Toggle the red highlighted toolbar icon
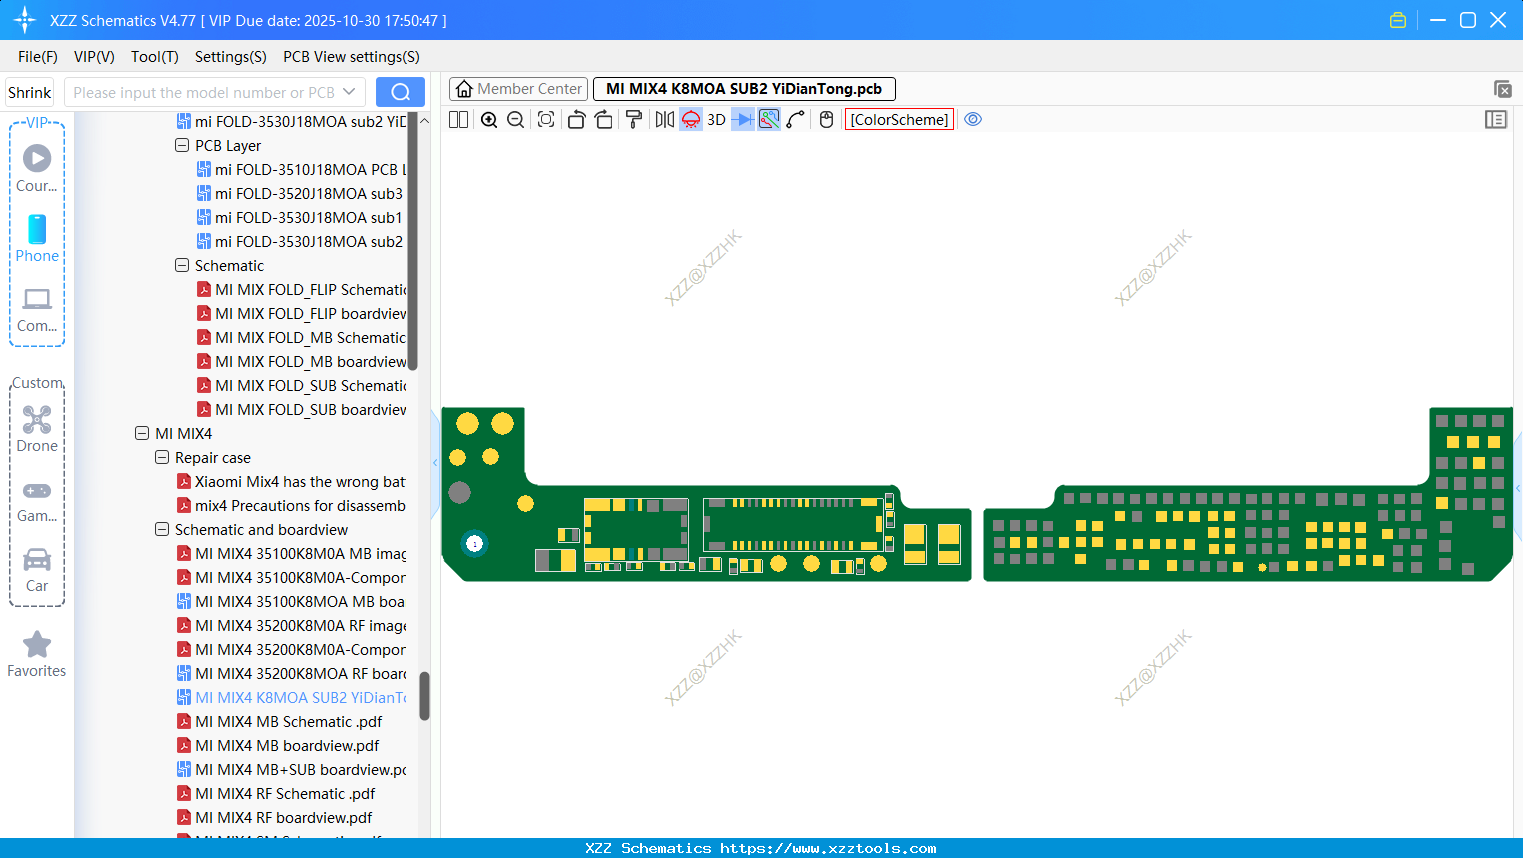 coord(691,120)
